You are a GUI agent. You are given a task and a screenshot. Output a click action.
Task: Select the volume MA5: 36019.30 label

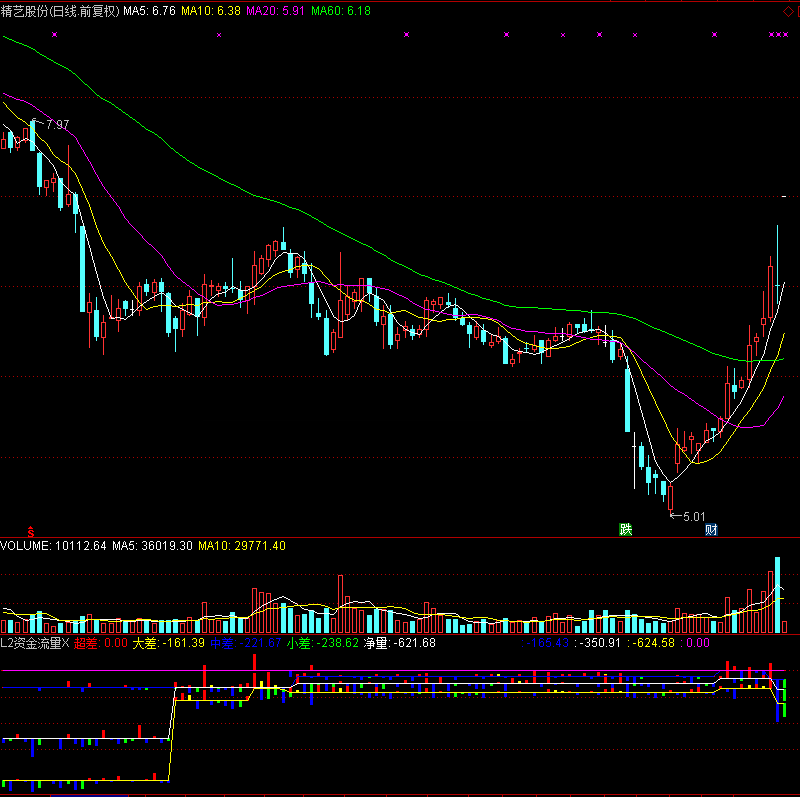tap(153, 546)
